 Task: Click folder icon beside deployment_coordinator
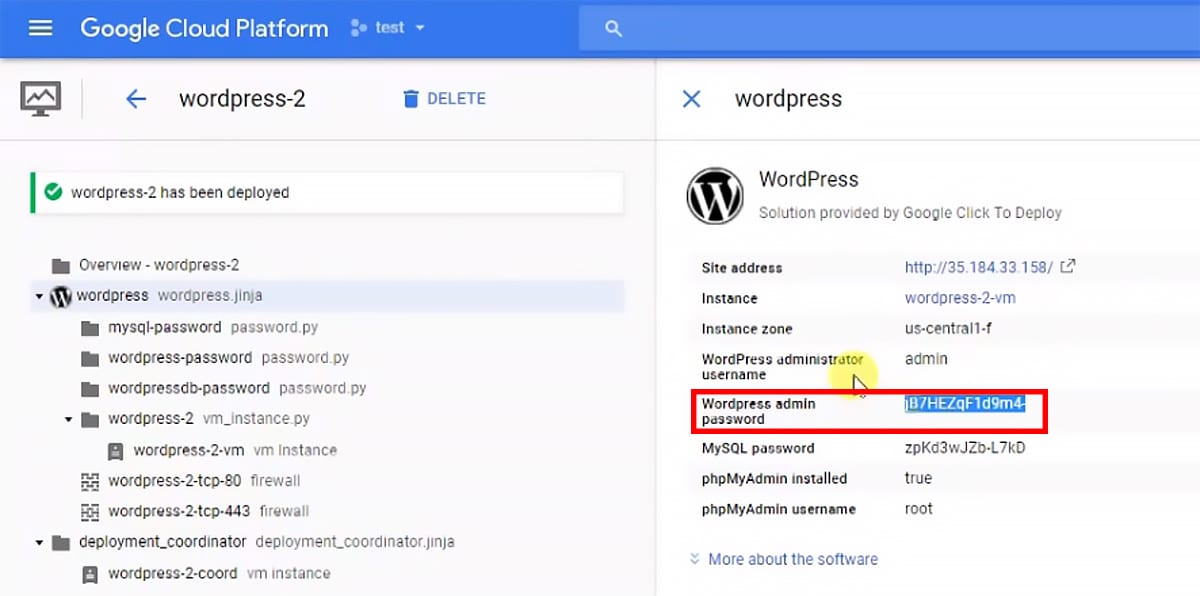coord(62,542)
